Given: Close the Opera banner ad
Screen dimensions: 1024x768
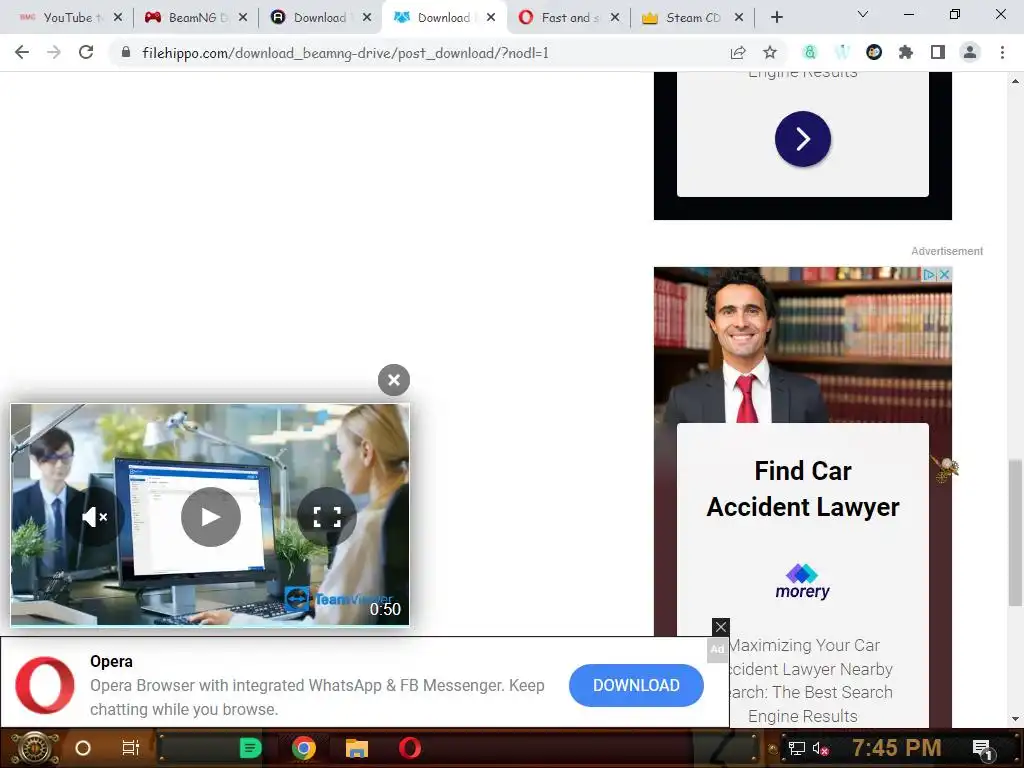Looking at the screenshot, I should click(x=720, y=627).
